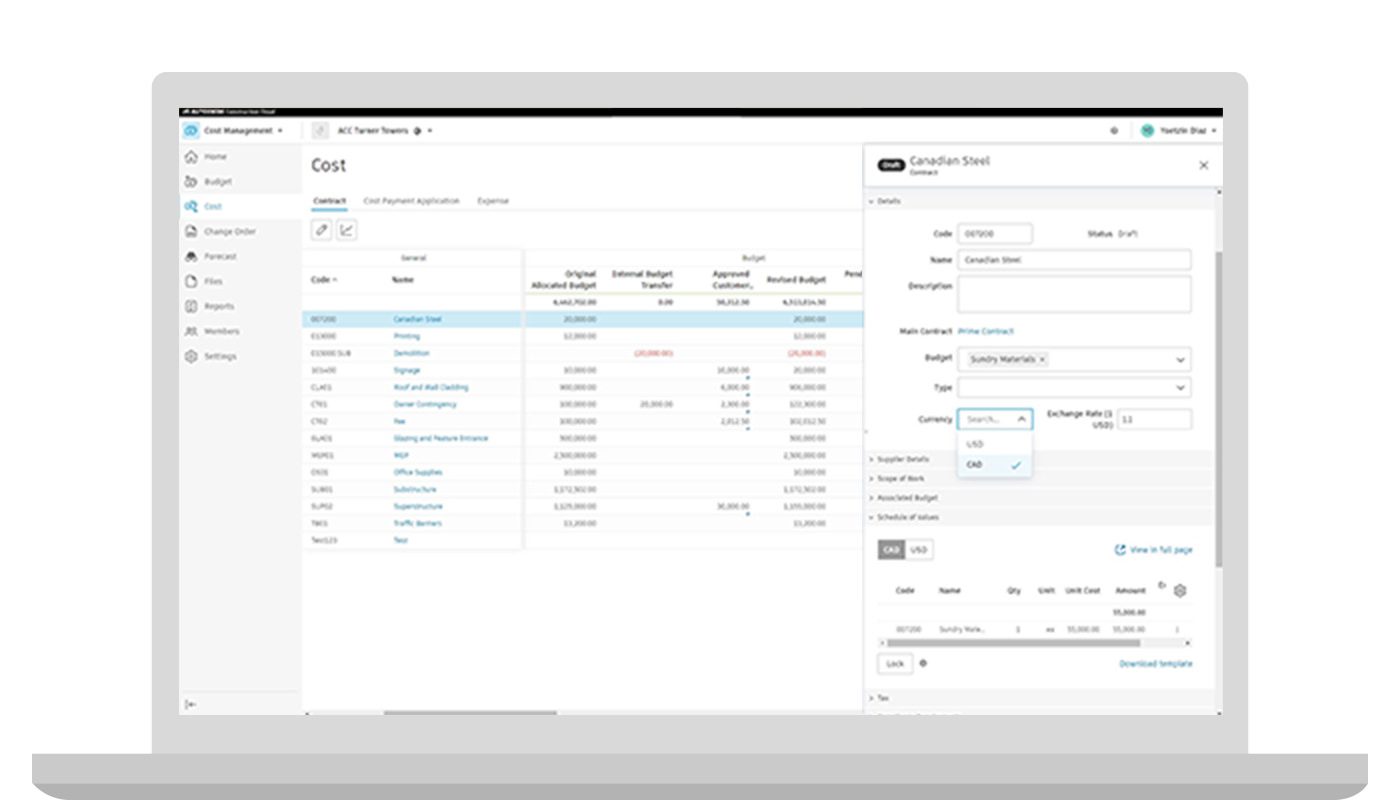Open the Budget dropdown arrow
This screenshot has width=1400, height=800.
pyautogui.click(x=1180, y=360)
